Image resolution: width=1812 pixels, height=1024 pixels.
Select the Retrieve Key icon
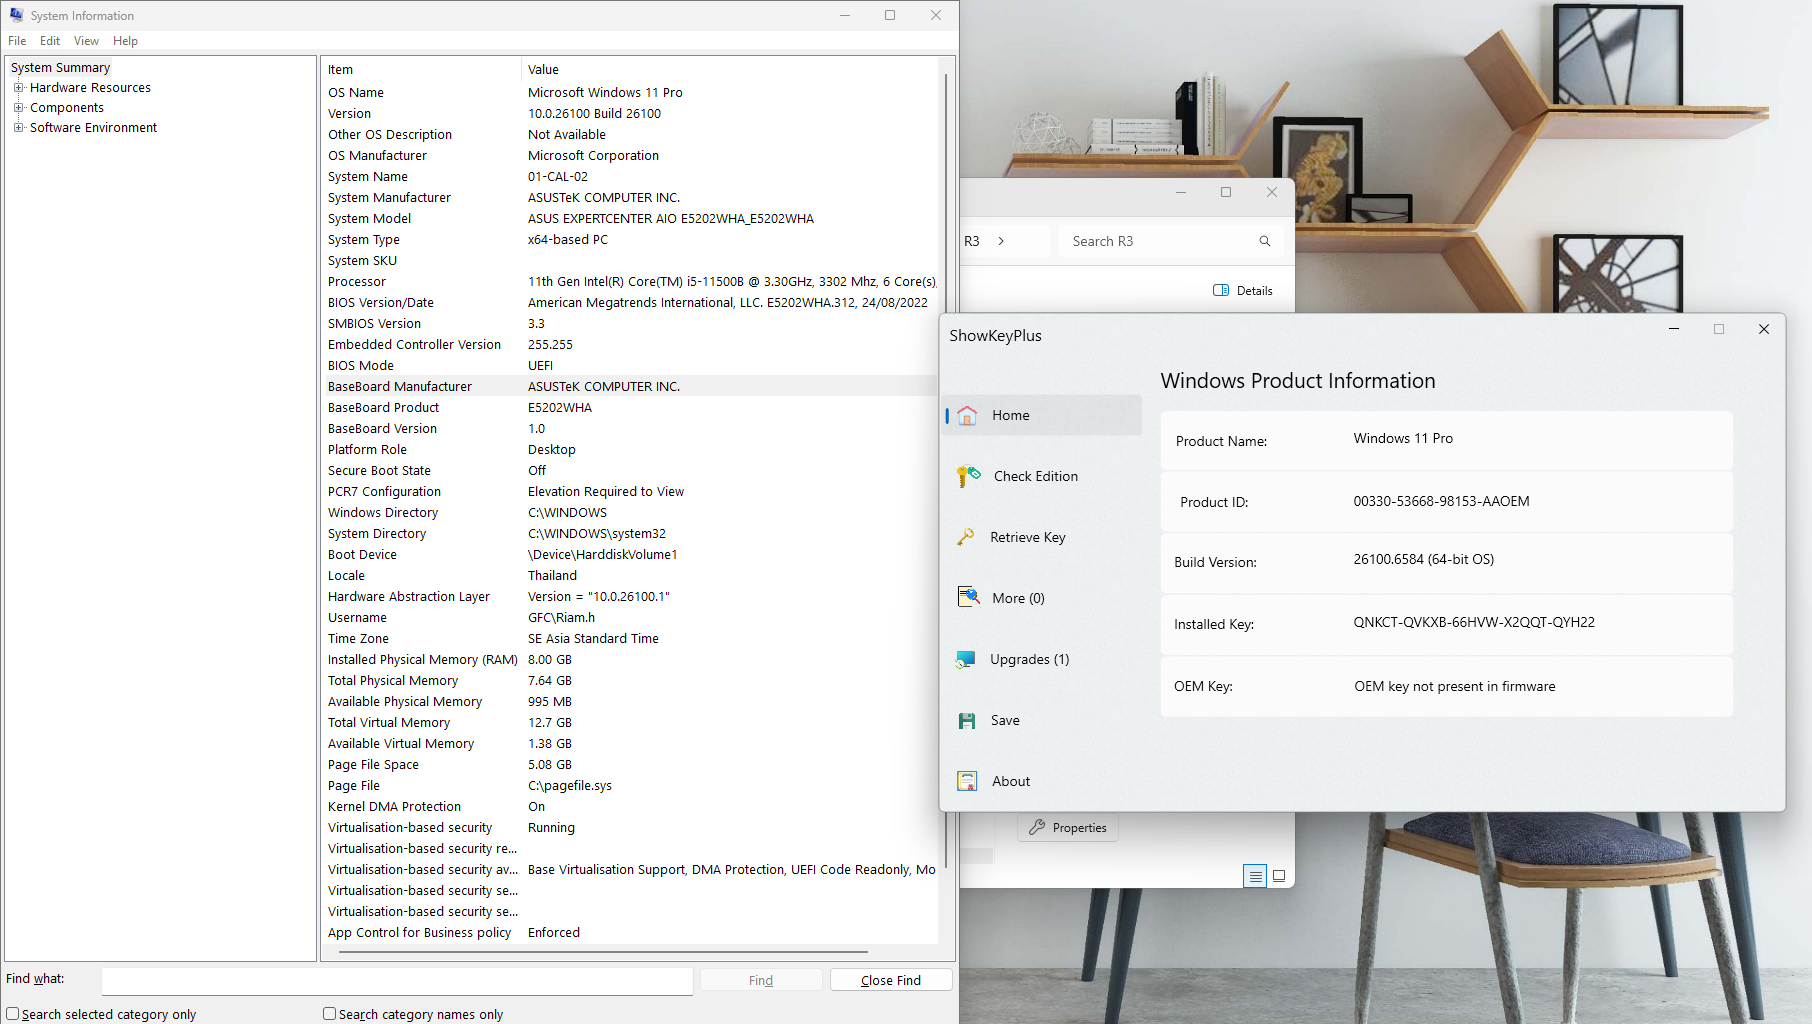click(x=966, y=538)
